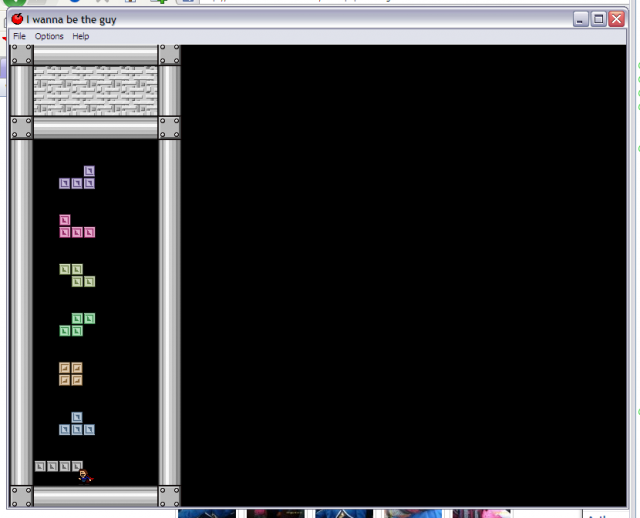Screen dimensions: 640x518
Task: Maximize the I wanna be the guy window
Action: pyautogui.click(x=598, y=19)
